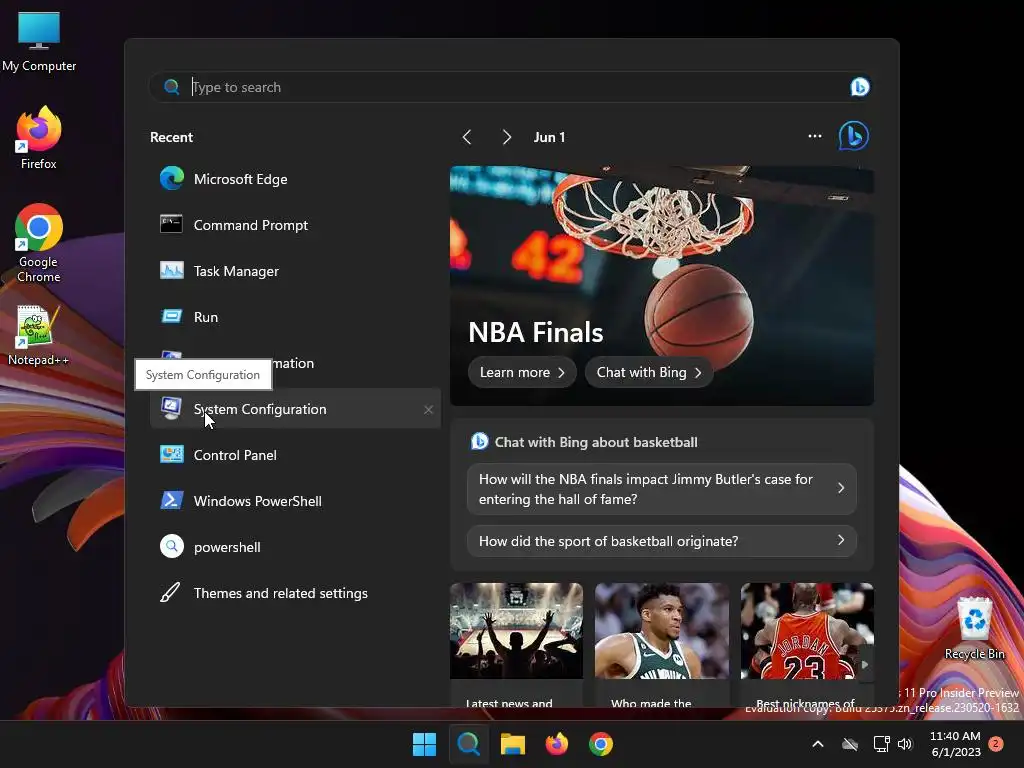Click the NBA Finals headline text

pyautogui.click(x=536, y=332)
